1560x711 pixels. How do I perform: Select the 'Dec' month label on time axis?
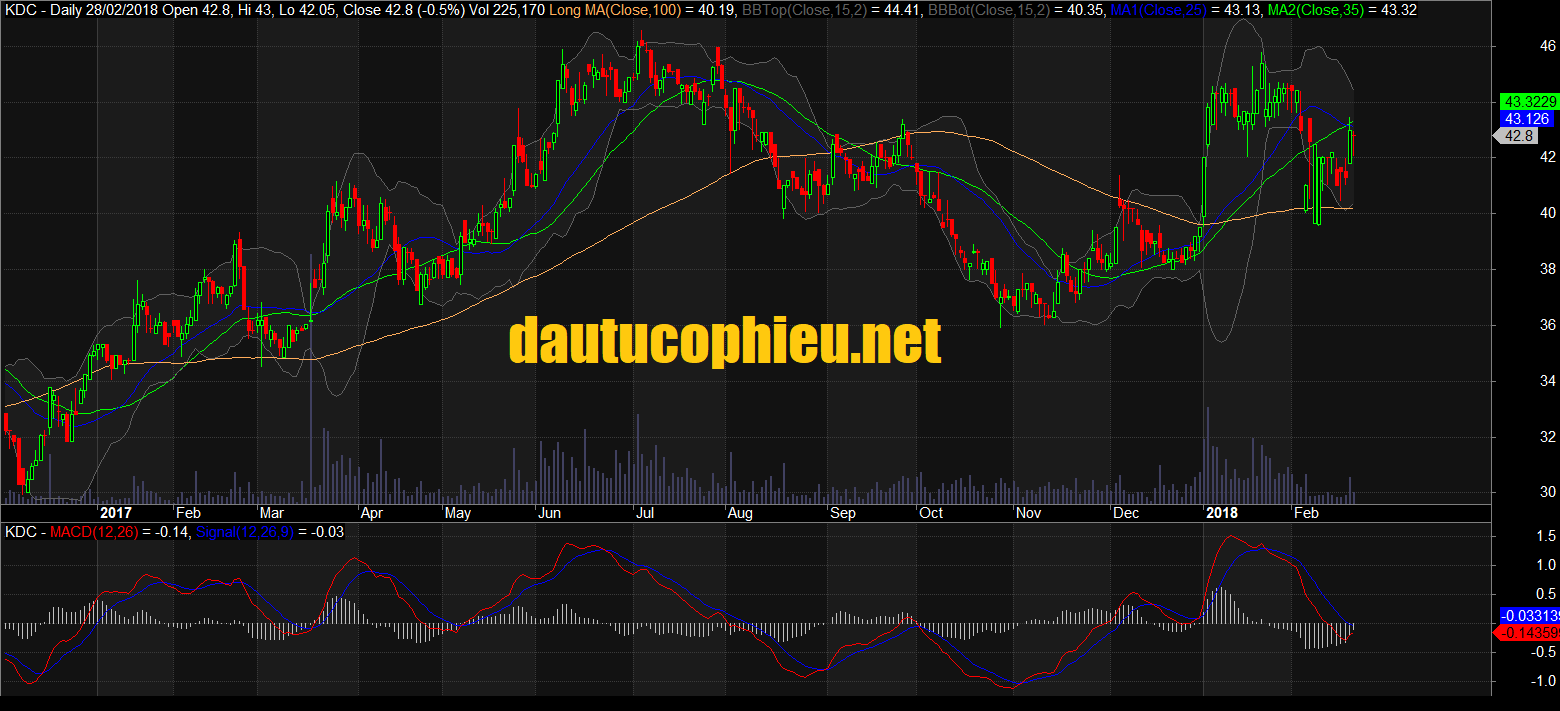point(1125,513)
